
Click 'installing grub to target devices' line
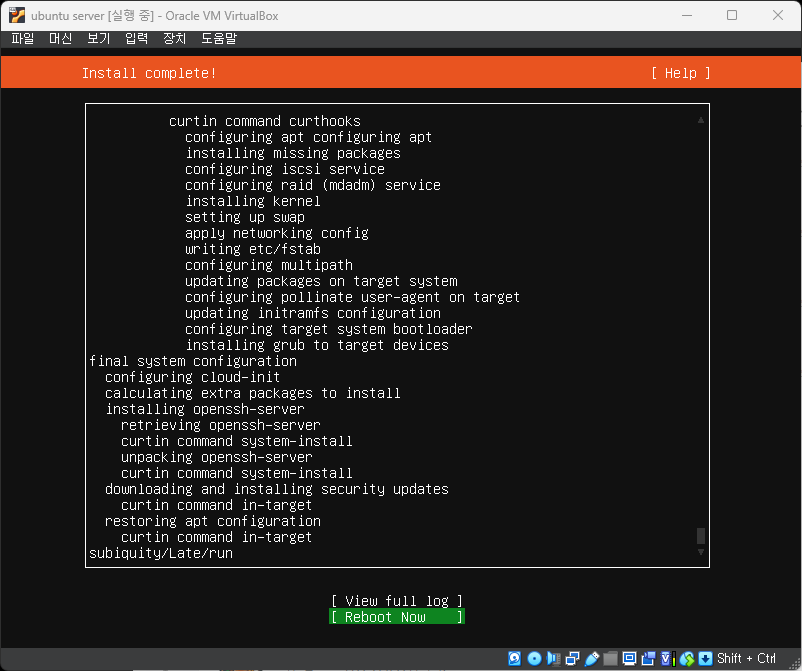317,345
